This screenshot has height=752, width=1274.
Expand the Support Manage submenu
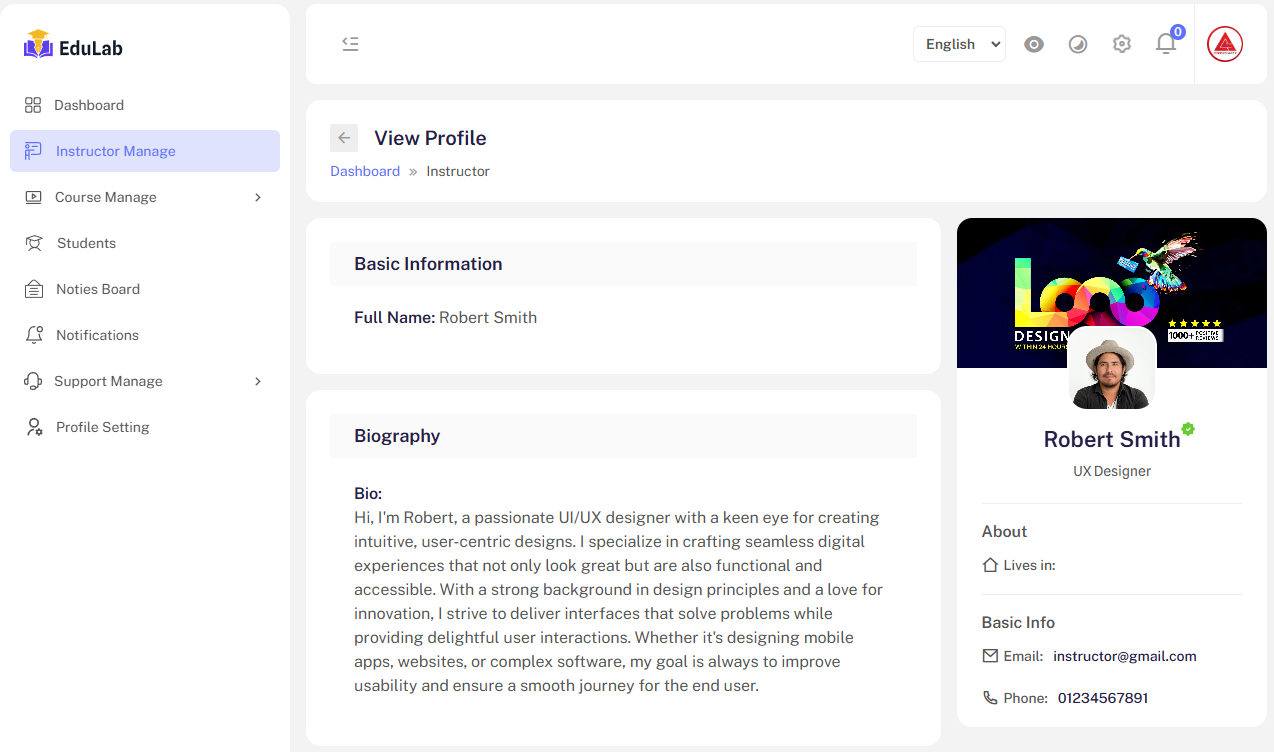point(145,381)
